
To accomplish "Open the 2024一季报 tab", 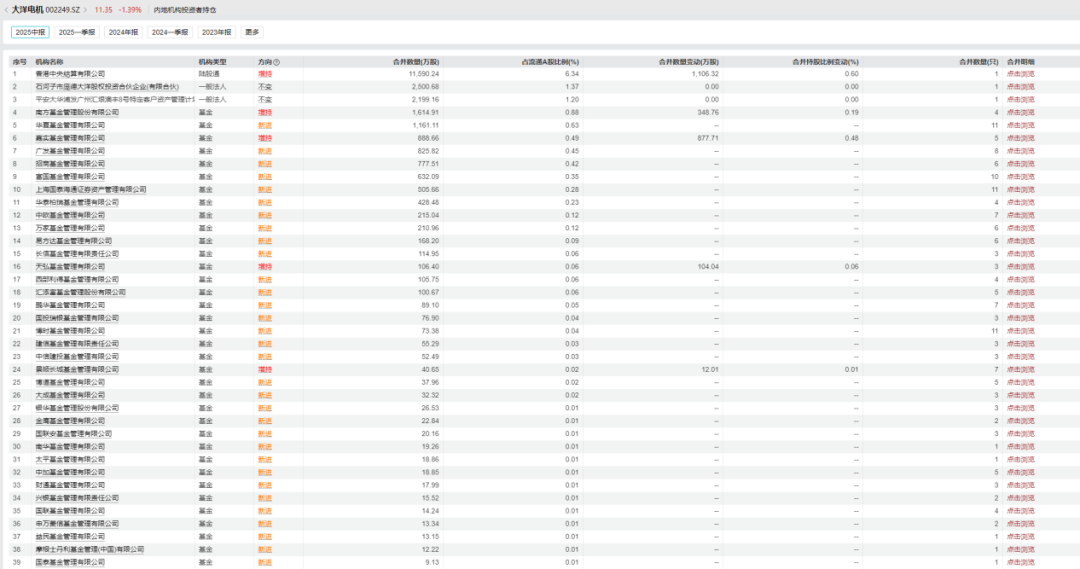I will click(x=170, y=32).
